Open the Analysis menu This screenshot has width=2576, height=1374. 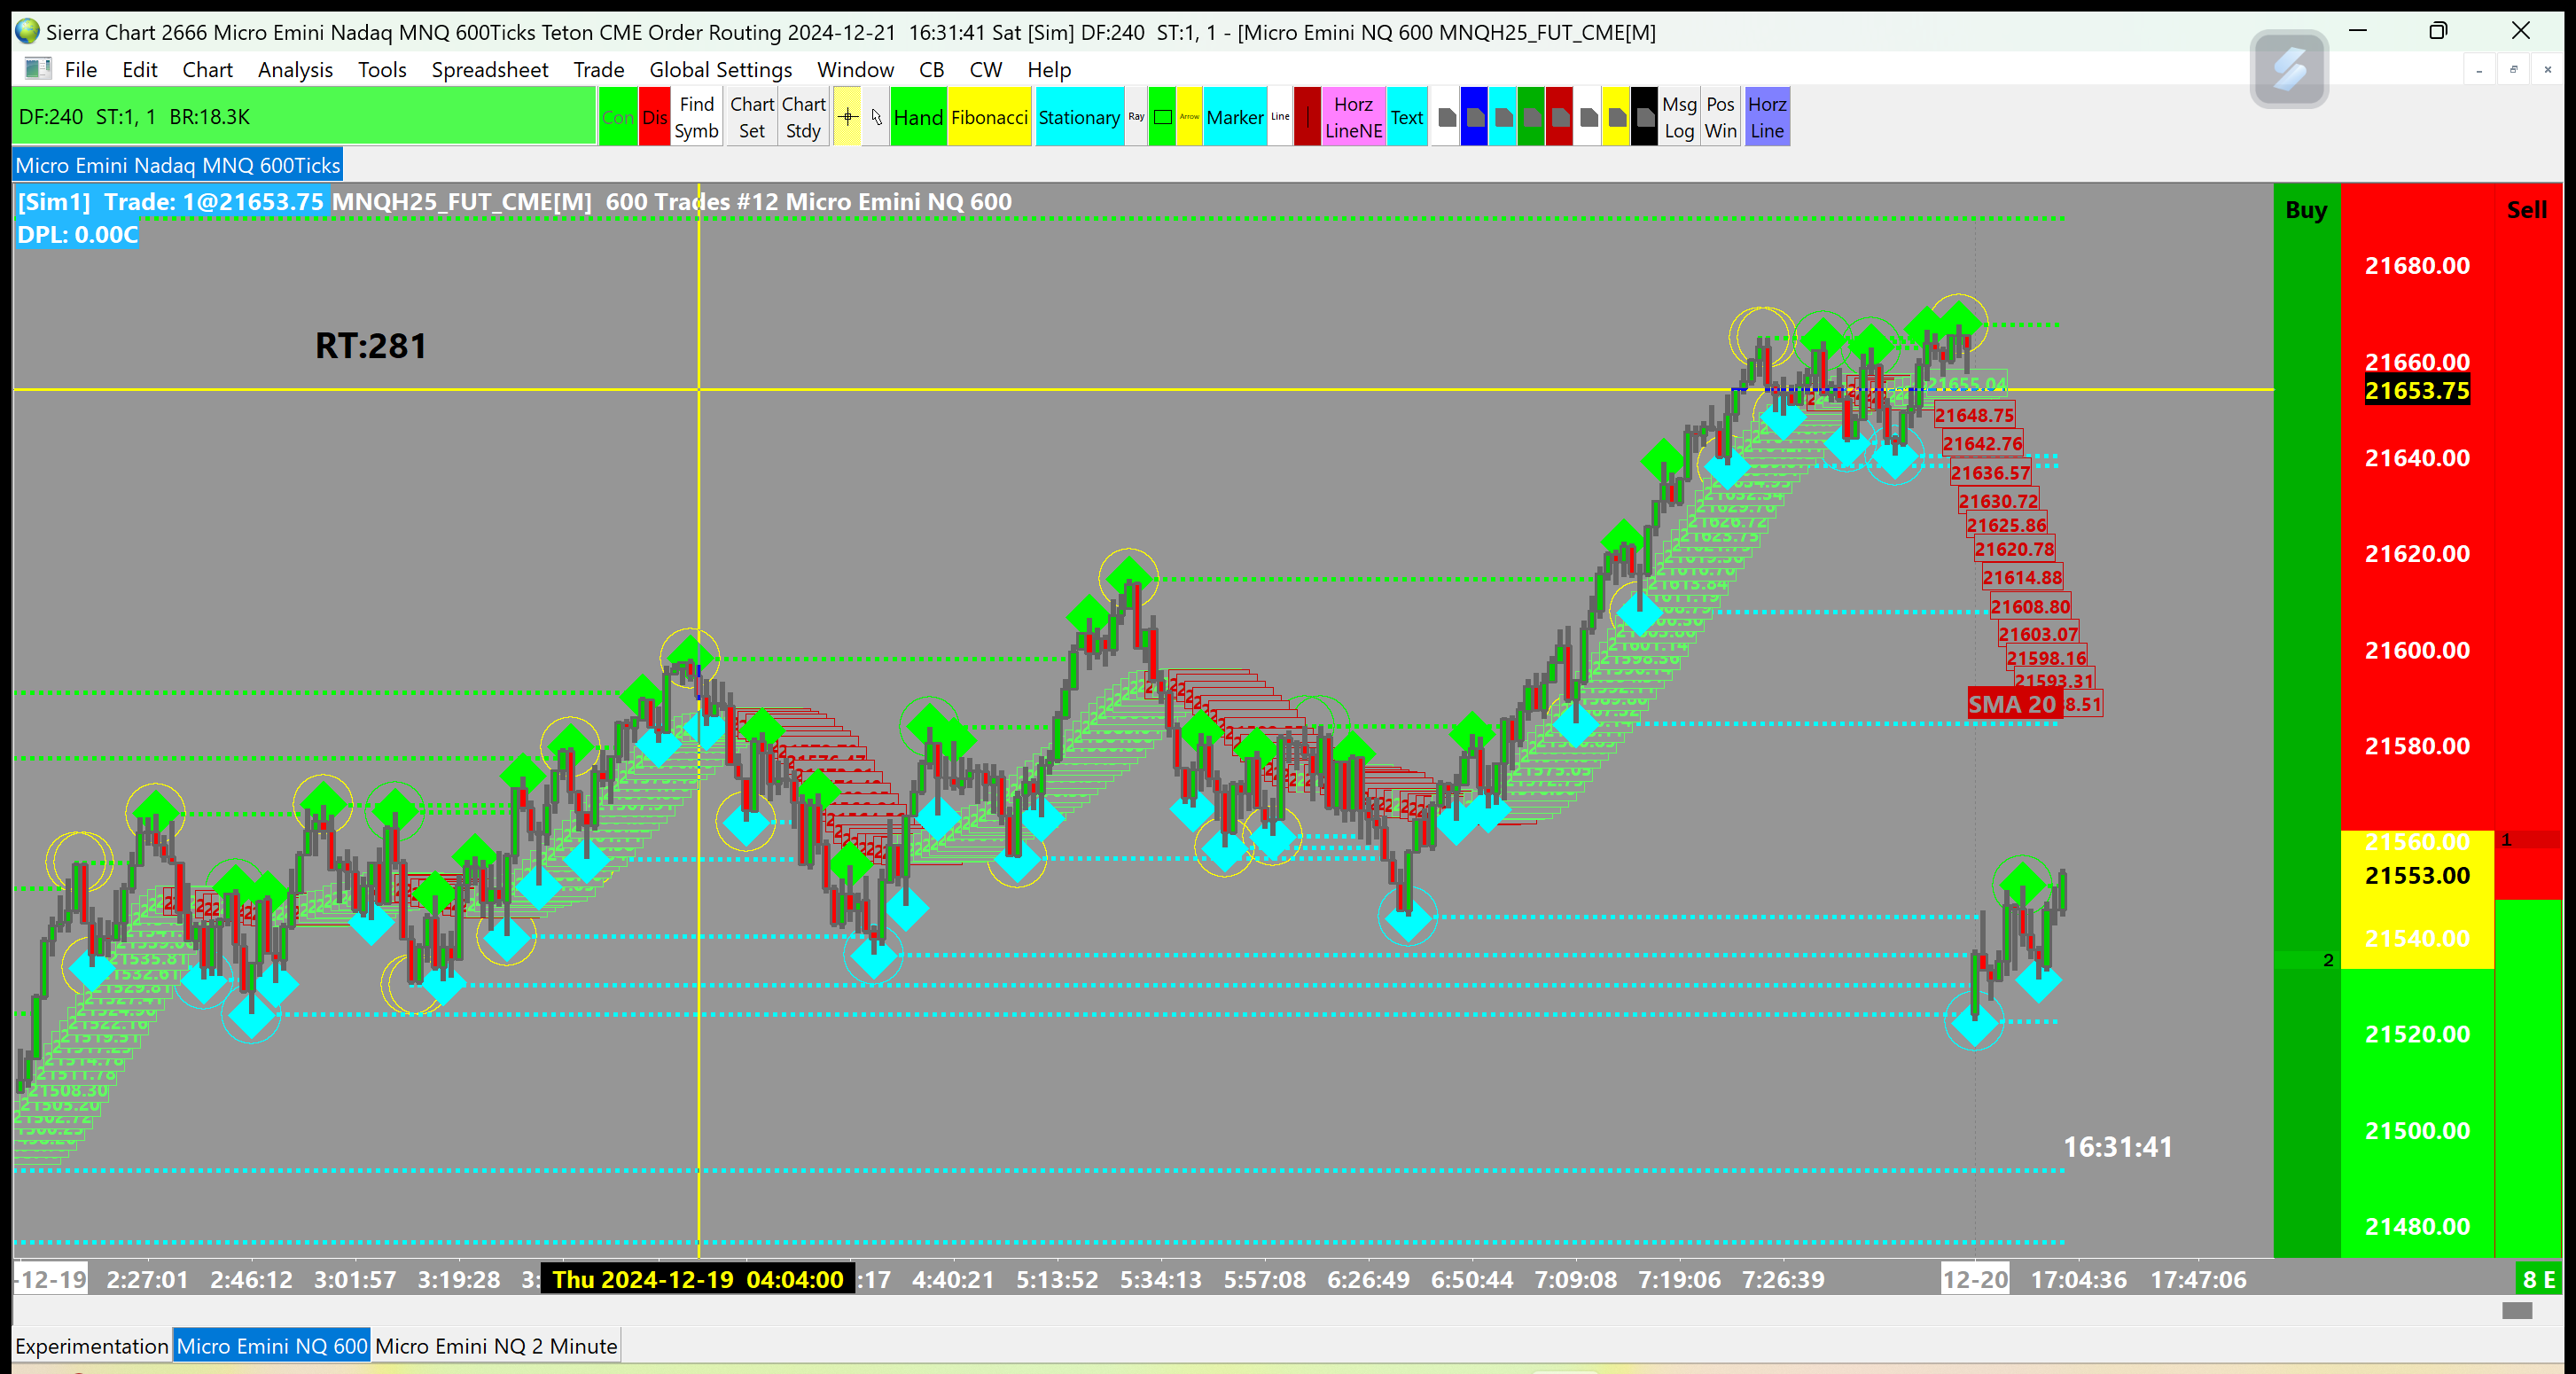pos(295,69)
